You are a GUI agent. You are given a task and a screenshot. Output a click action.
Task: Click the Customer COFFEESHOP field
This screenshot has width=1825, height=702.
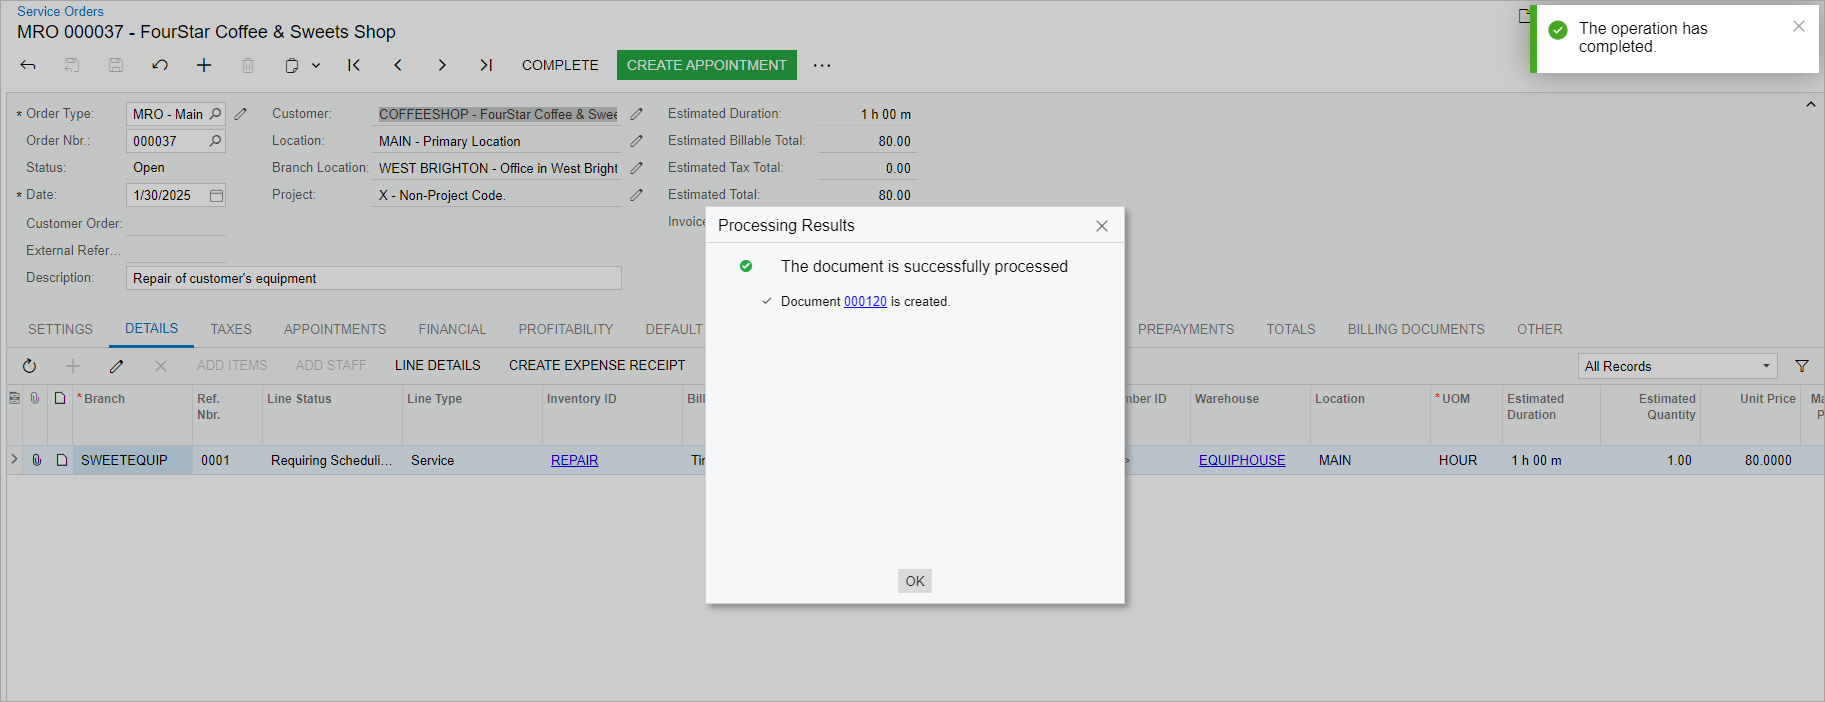click(x=498, y=114)
